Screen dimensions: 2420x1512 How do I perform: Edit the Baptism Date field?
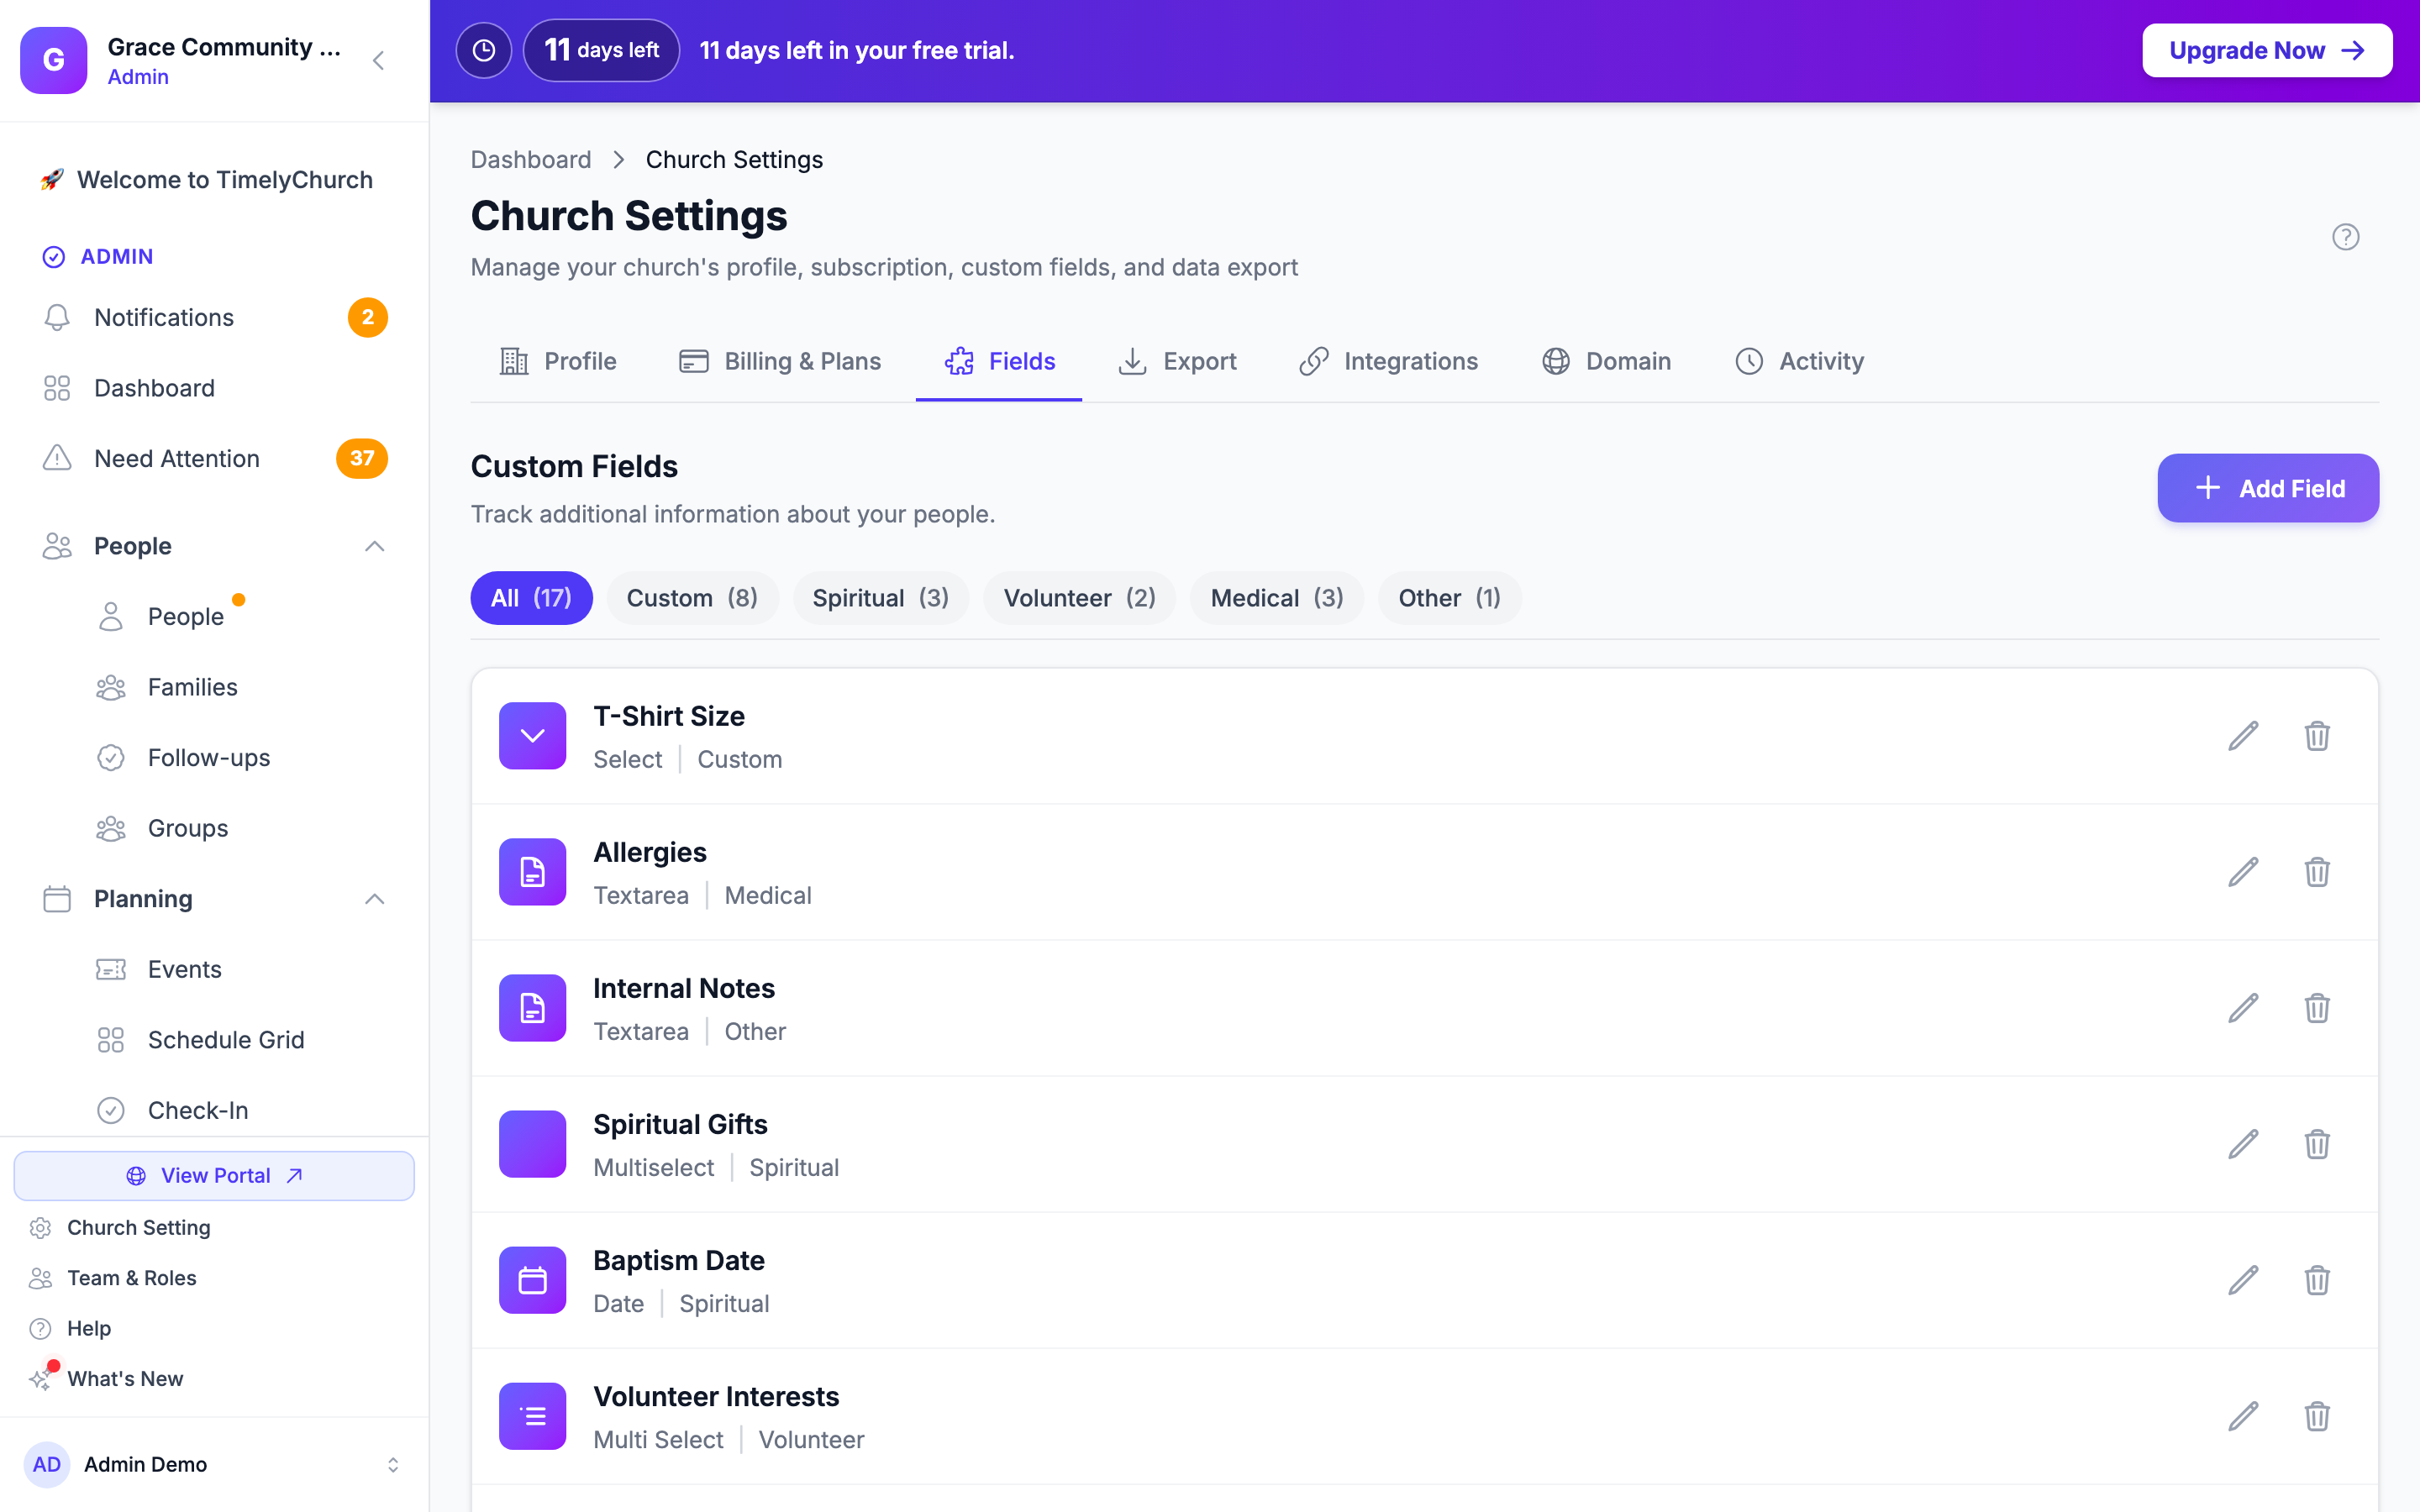2243,1280
